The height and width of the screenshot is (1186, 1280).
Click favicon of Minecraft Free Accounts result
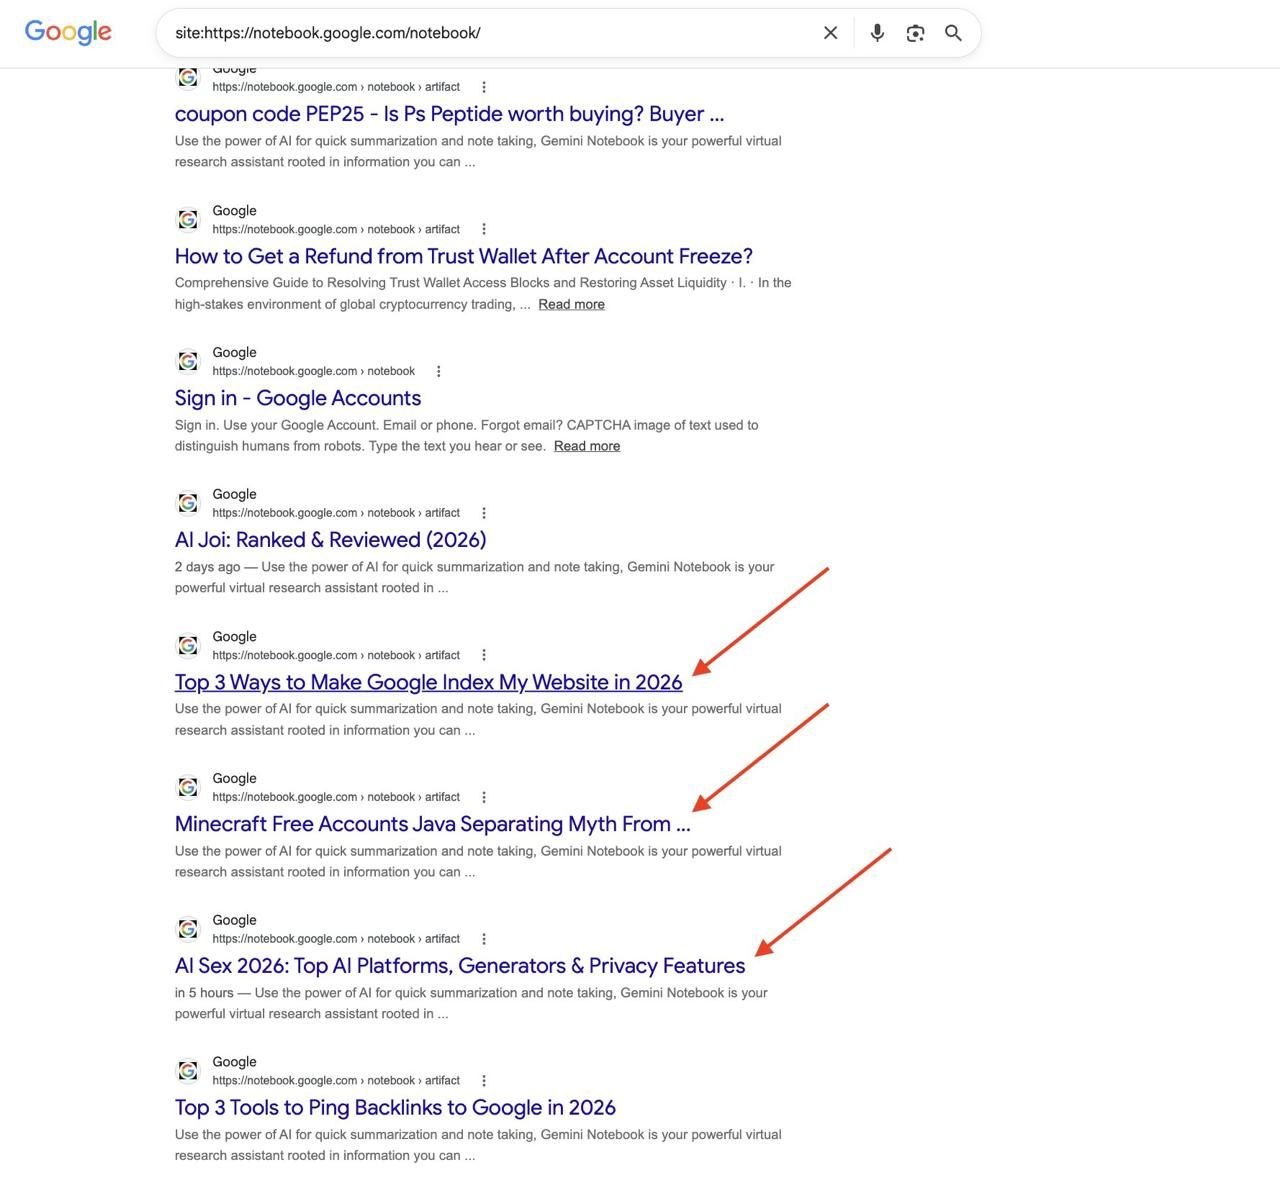pos(188,787)
